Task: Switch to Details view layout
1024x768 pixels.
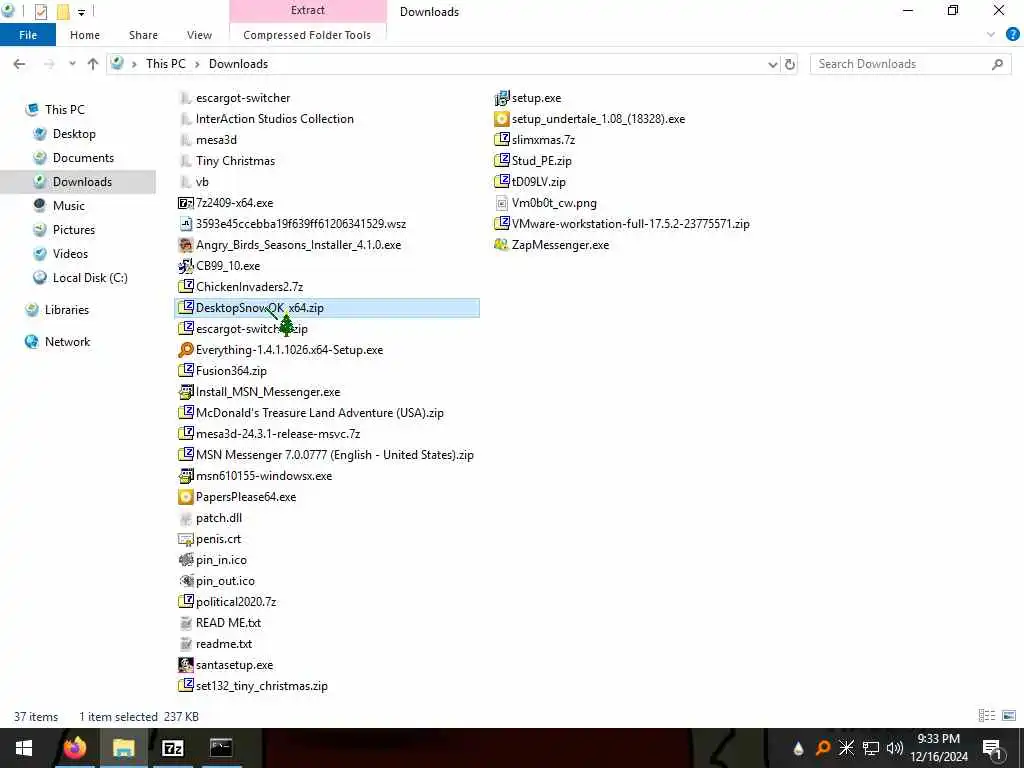Action: [x=986, y=716]
